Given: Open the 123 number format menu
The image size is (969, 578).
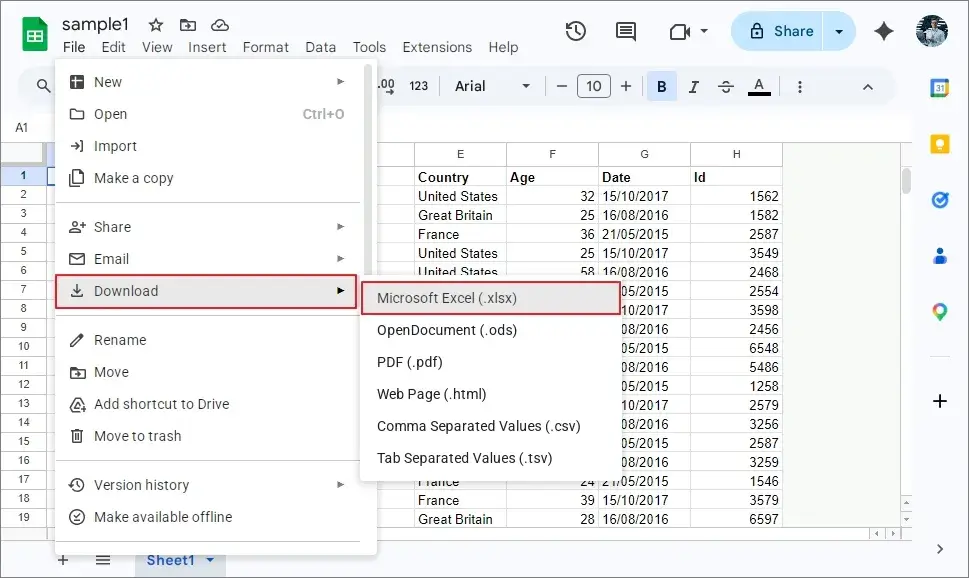Looking at the screenshot, I should tap(418, 86).
